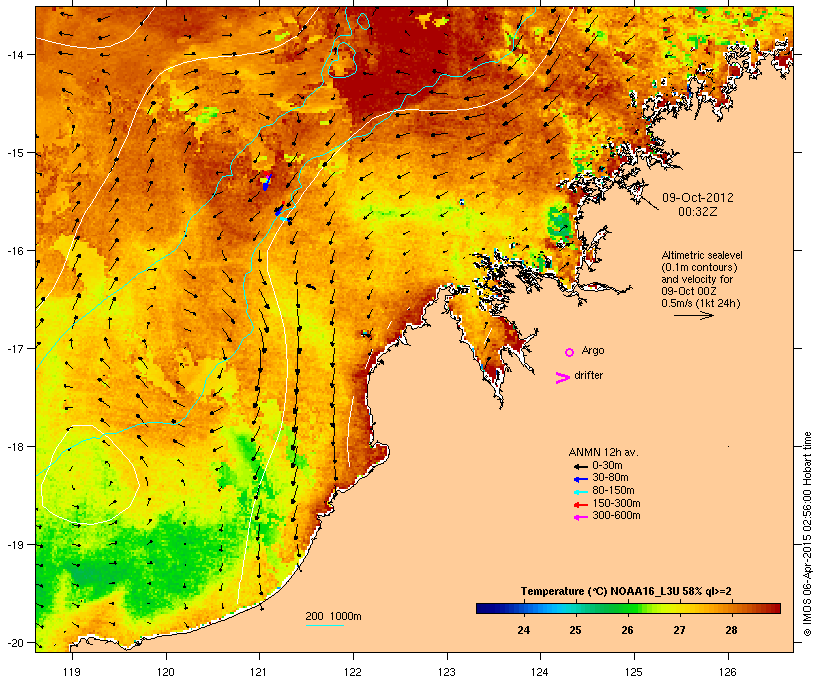Click the 'ANMN 12h av.' heading
The width and height of the screenshot is (820, 680).
point(603,452)
